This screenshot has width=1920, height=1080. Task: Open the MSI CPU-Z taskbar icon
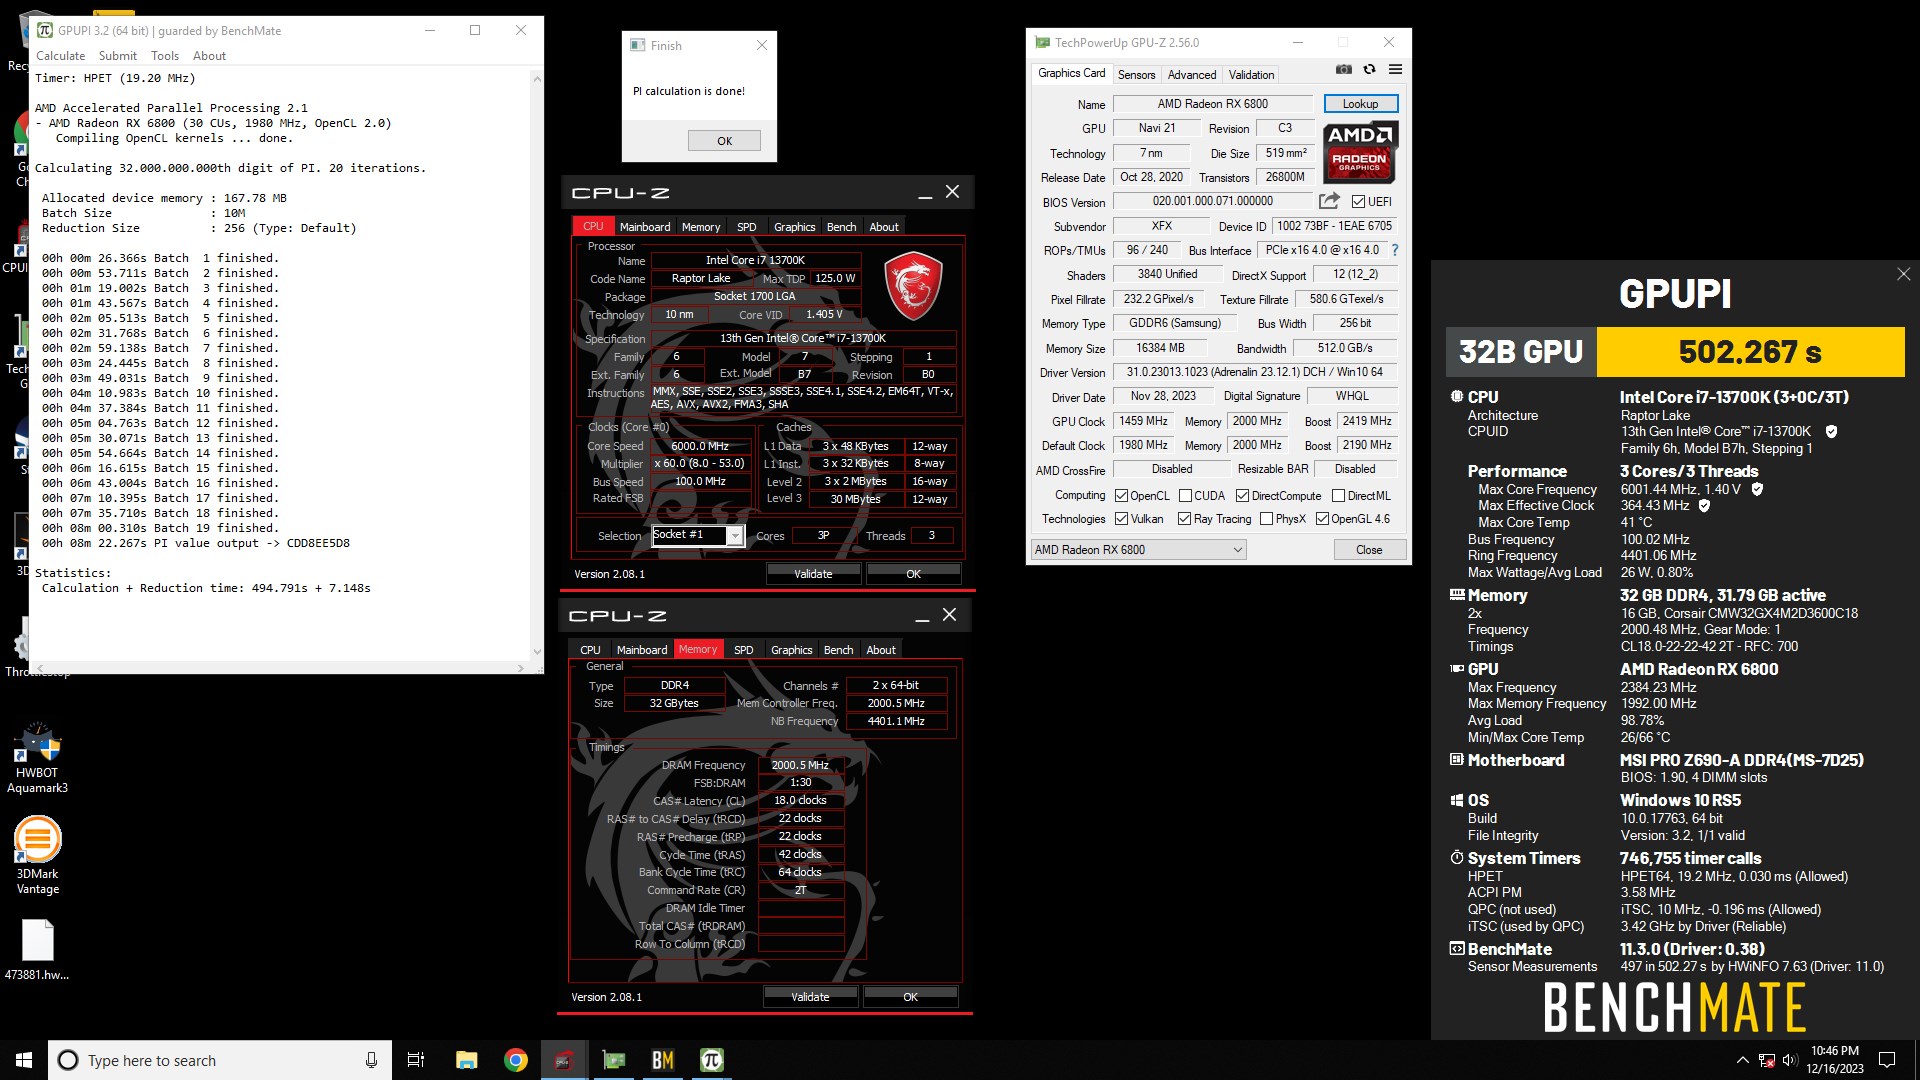click(564, 1060)
